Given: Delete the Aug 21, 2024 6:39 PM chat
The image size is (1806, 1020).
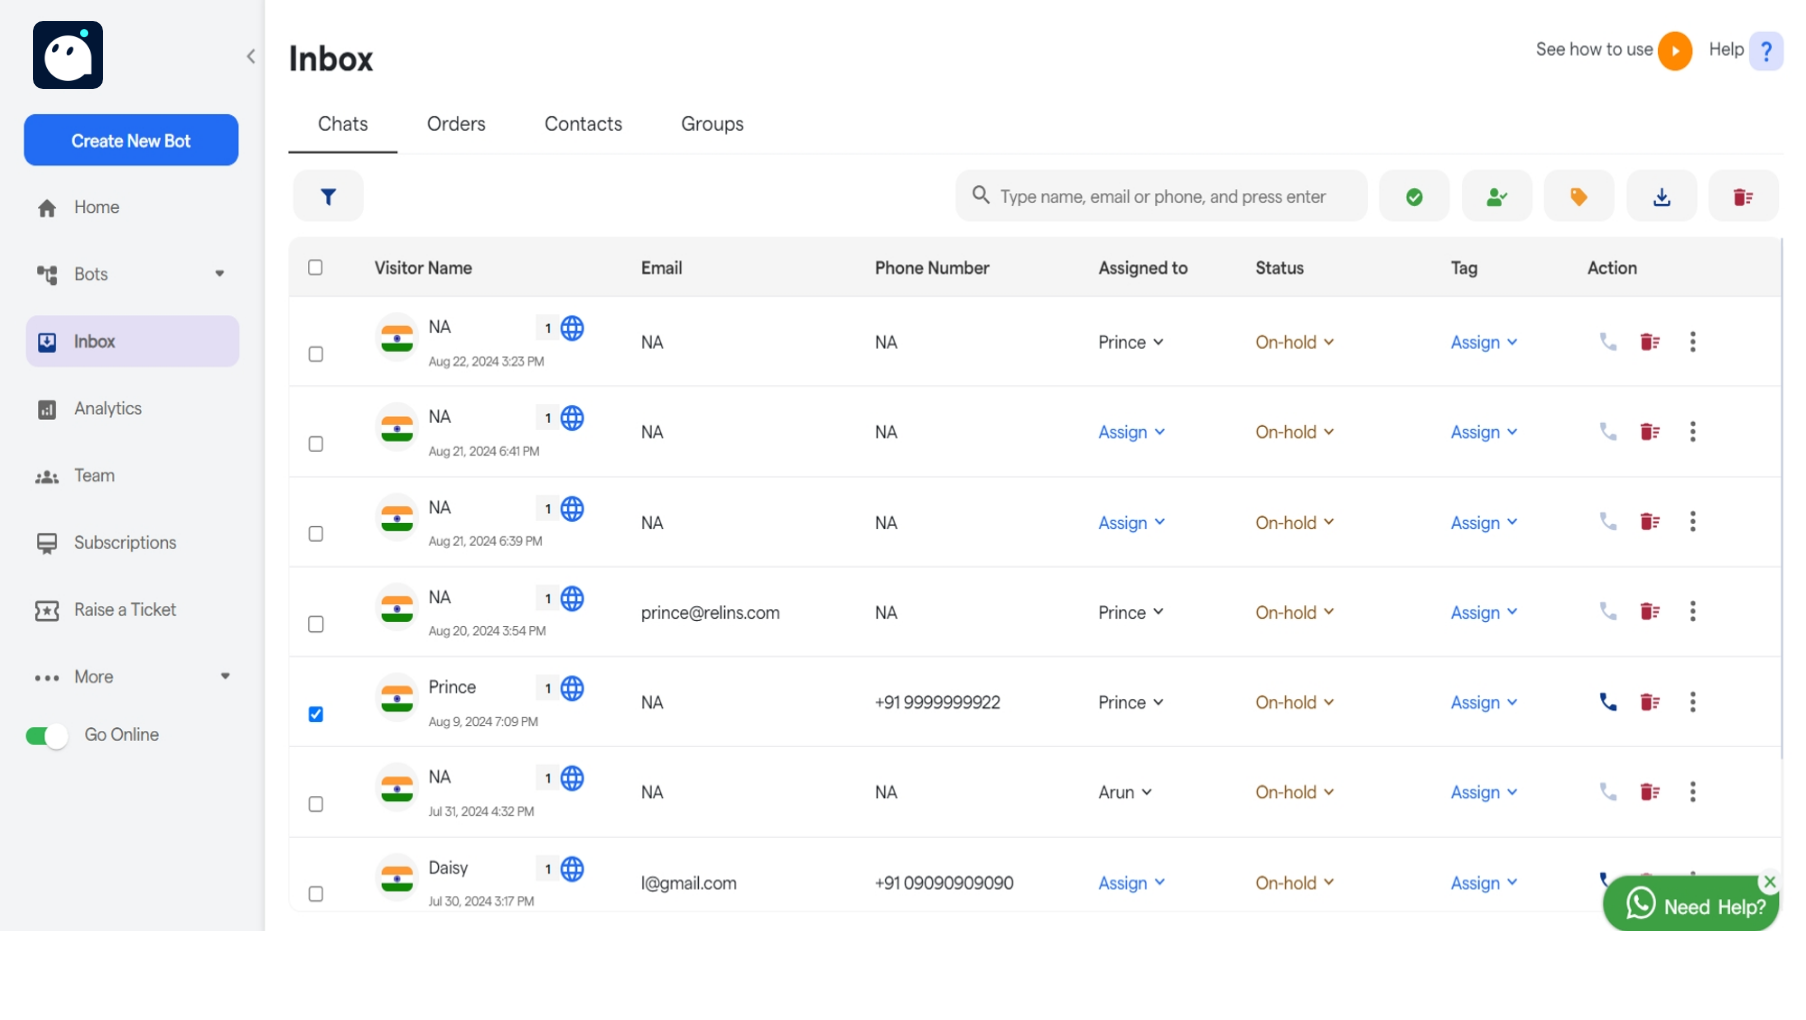Looking at the screenshot, I should [x=1650, y=522].
